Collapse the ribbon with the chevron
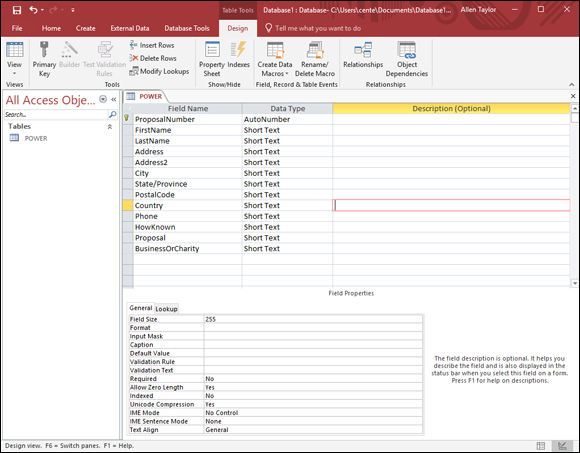580x453 pixels. click(571, 85)
